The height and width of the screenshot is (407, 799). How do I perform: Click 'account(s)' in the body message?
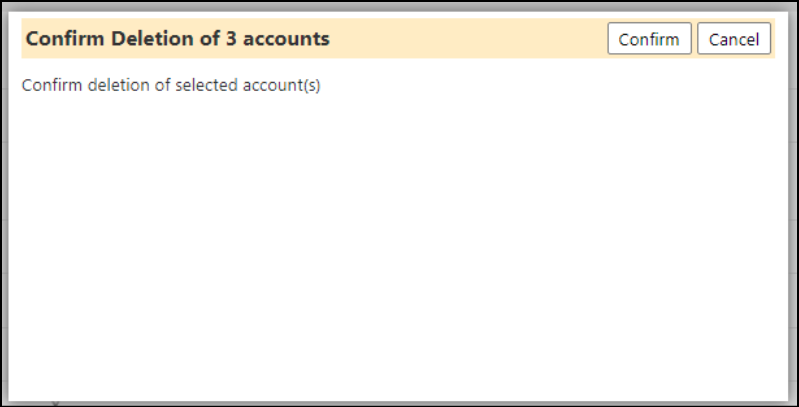281,85
